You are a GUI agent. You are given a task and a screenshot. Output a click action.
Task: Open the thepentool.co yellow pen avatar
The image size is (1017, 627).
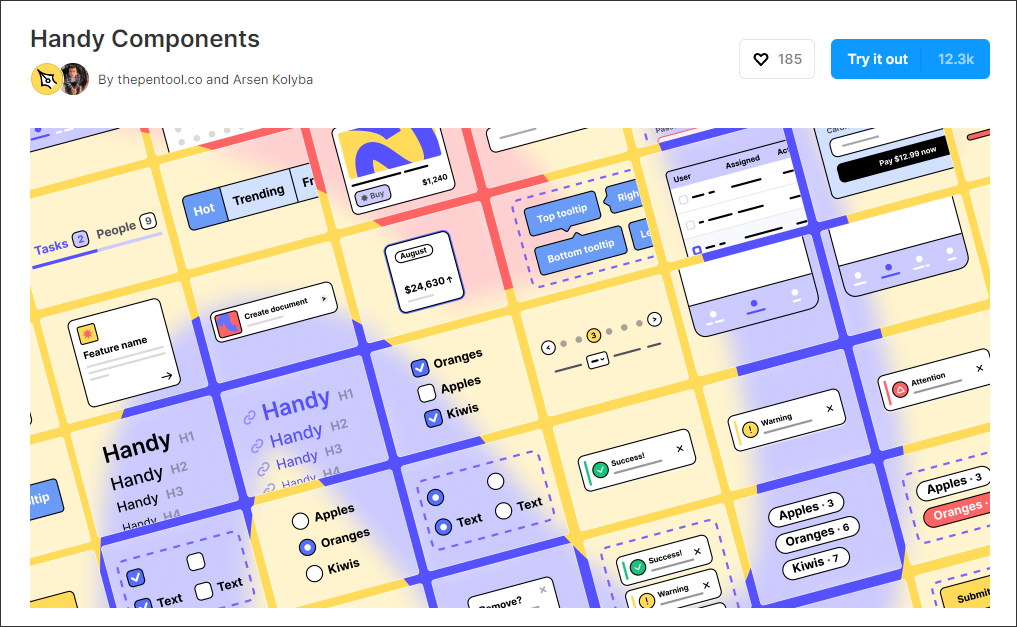click(47, 80)
